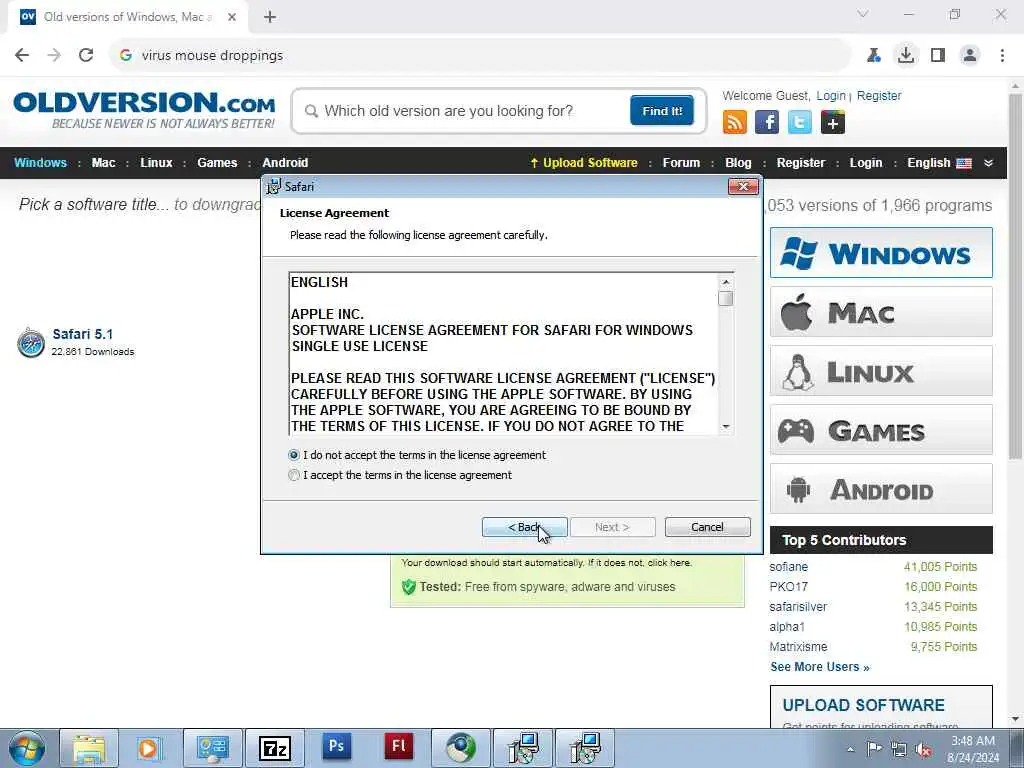Click See More Users link

tap(820, 667)
